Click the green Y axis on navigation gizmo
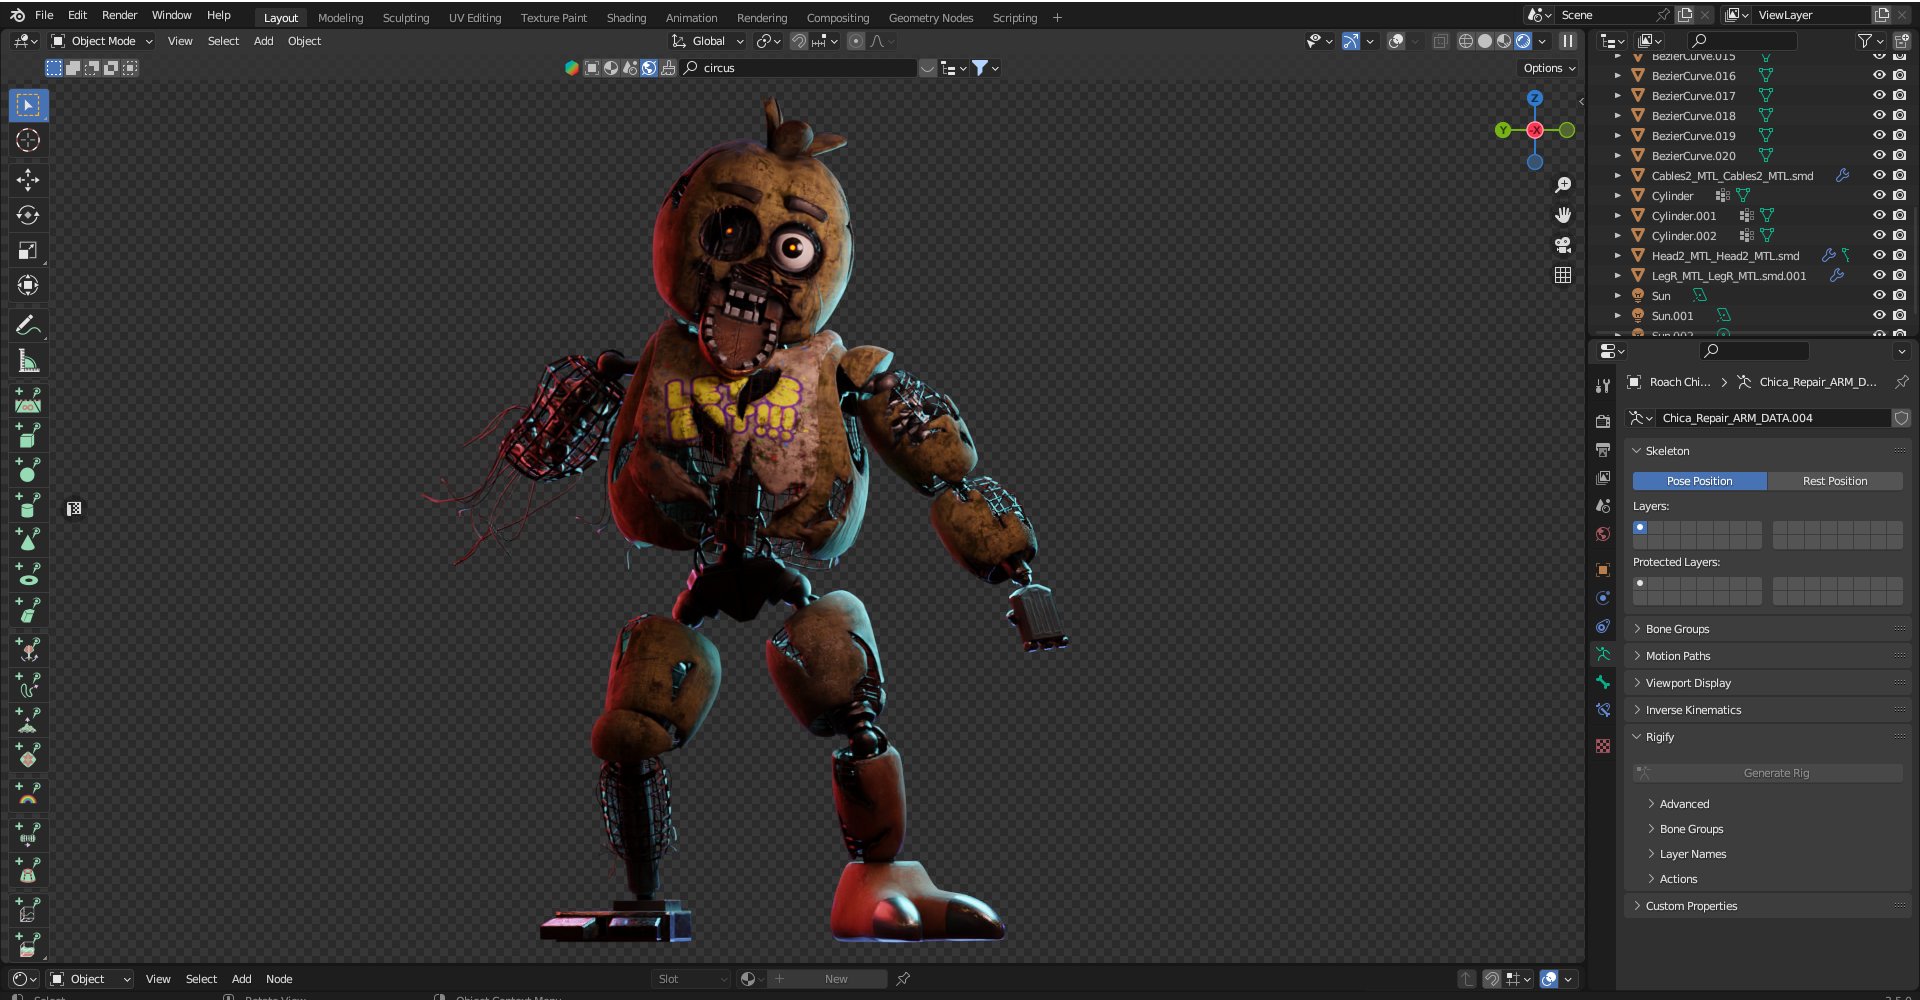This screenshot has width=1920, height=1000. 1503,130
